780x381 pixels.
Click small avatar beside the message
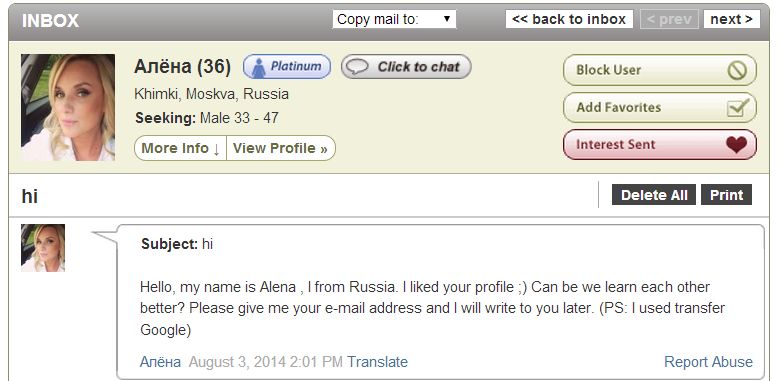[43, 248]
